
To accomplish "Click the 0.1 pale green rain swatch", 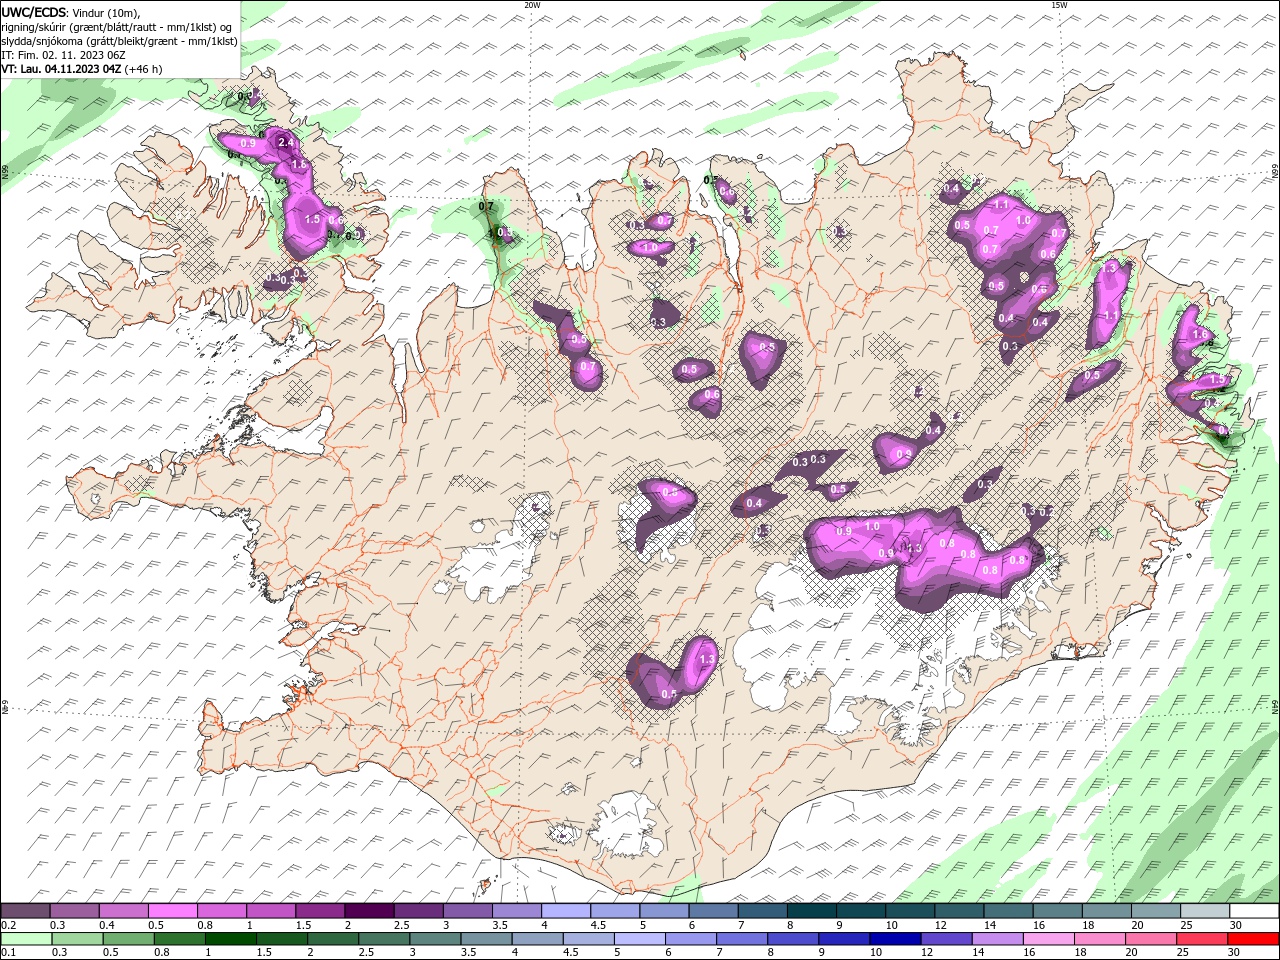I will [26, 939].
